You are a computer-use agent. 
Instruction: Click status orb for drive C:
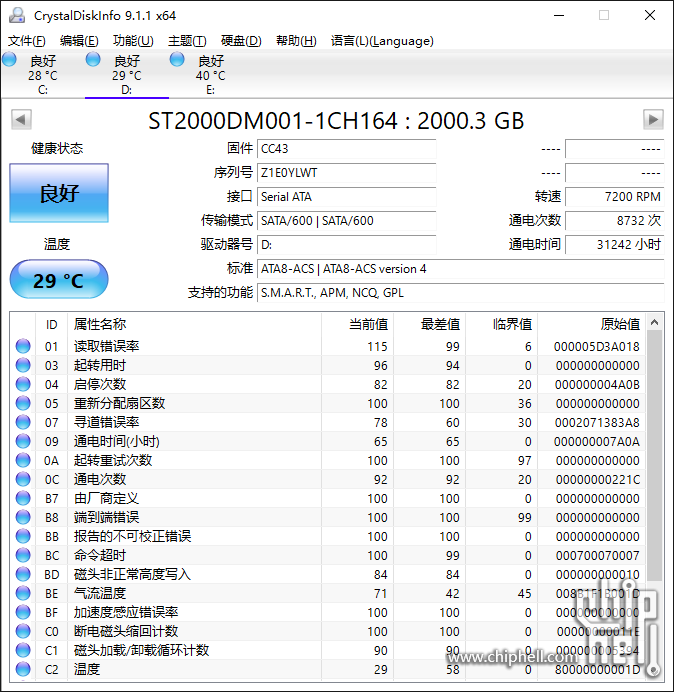coord(9,59)
